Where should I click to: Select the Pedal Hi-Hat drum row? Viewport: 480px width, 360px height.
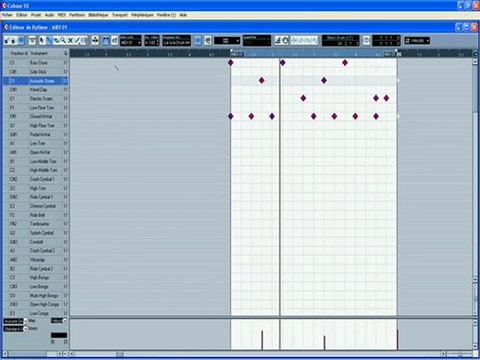(36, 134)
